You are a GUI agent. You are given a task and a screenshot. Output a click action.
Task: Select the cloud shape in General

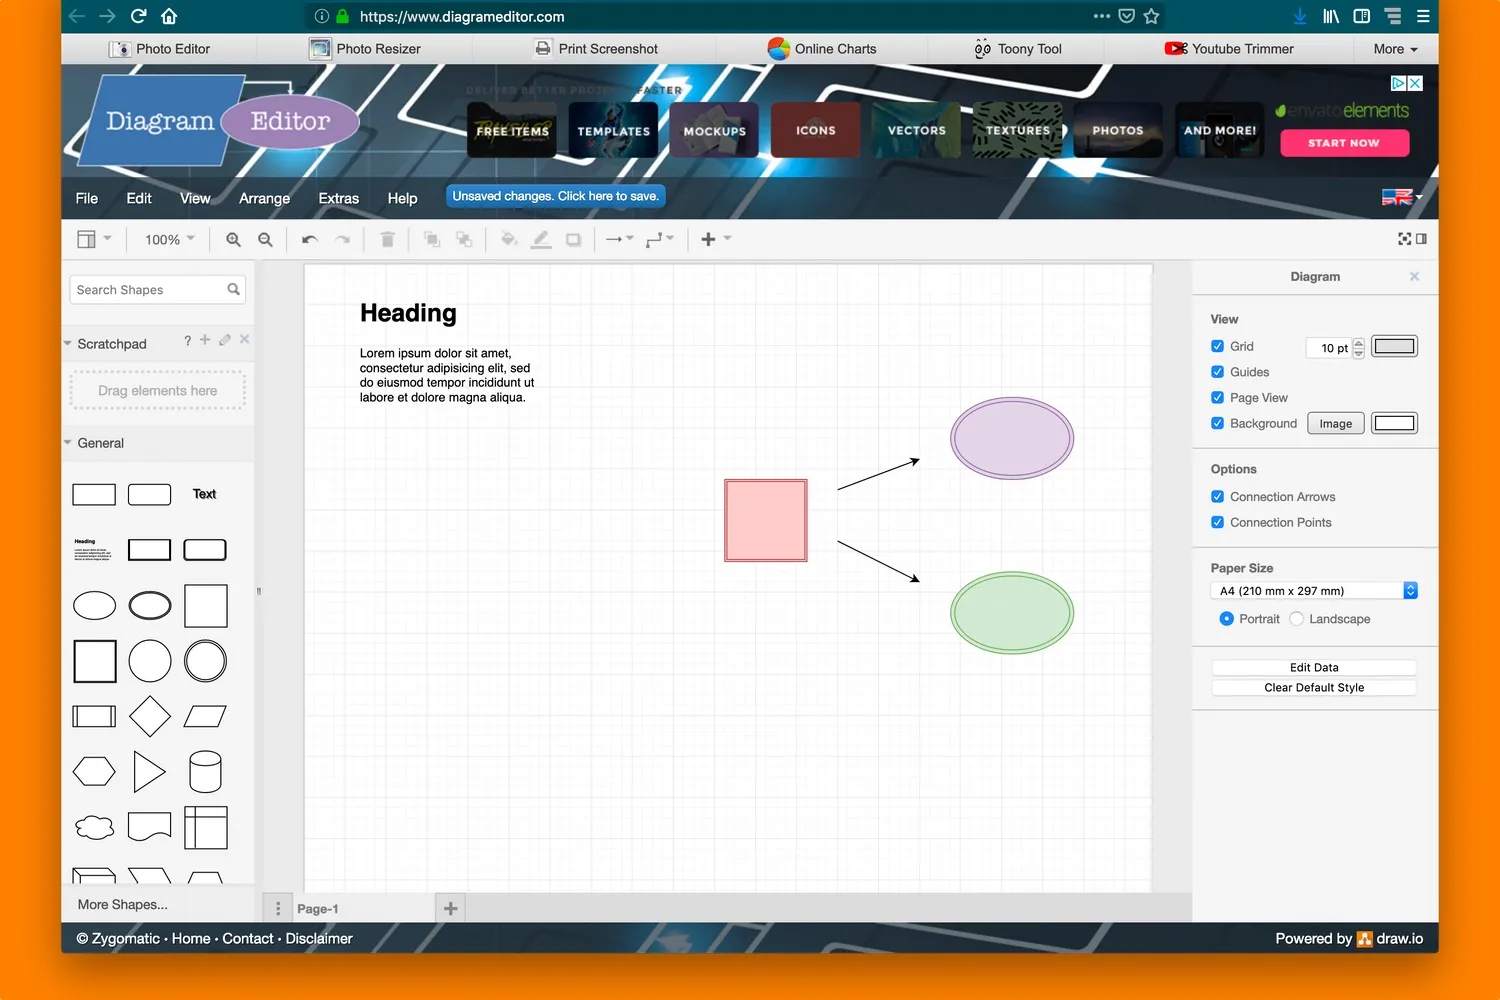tap(95, 827)
